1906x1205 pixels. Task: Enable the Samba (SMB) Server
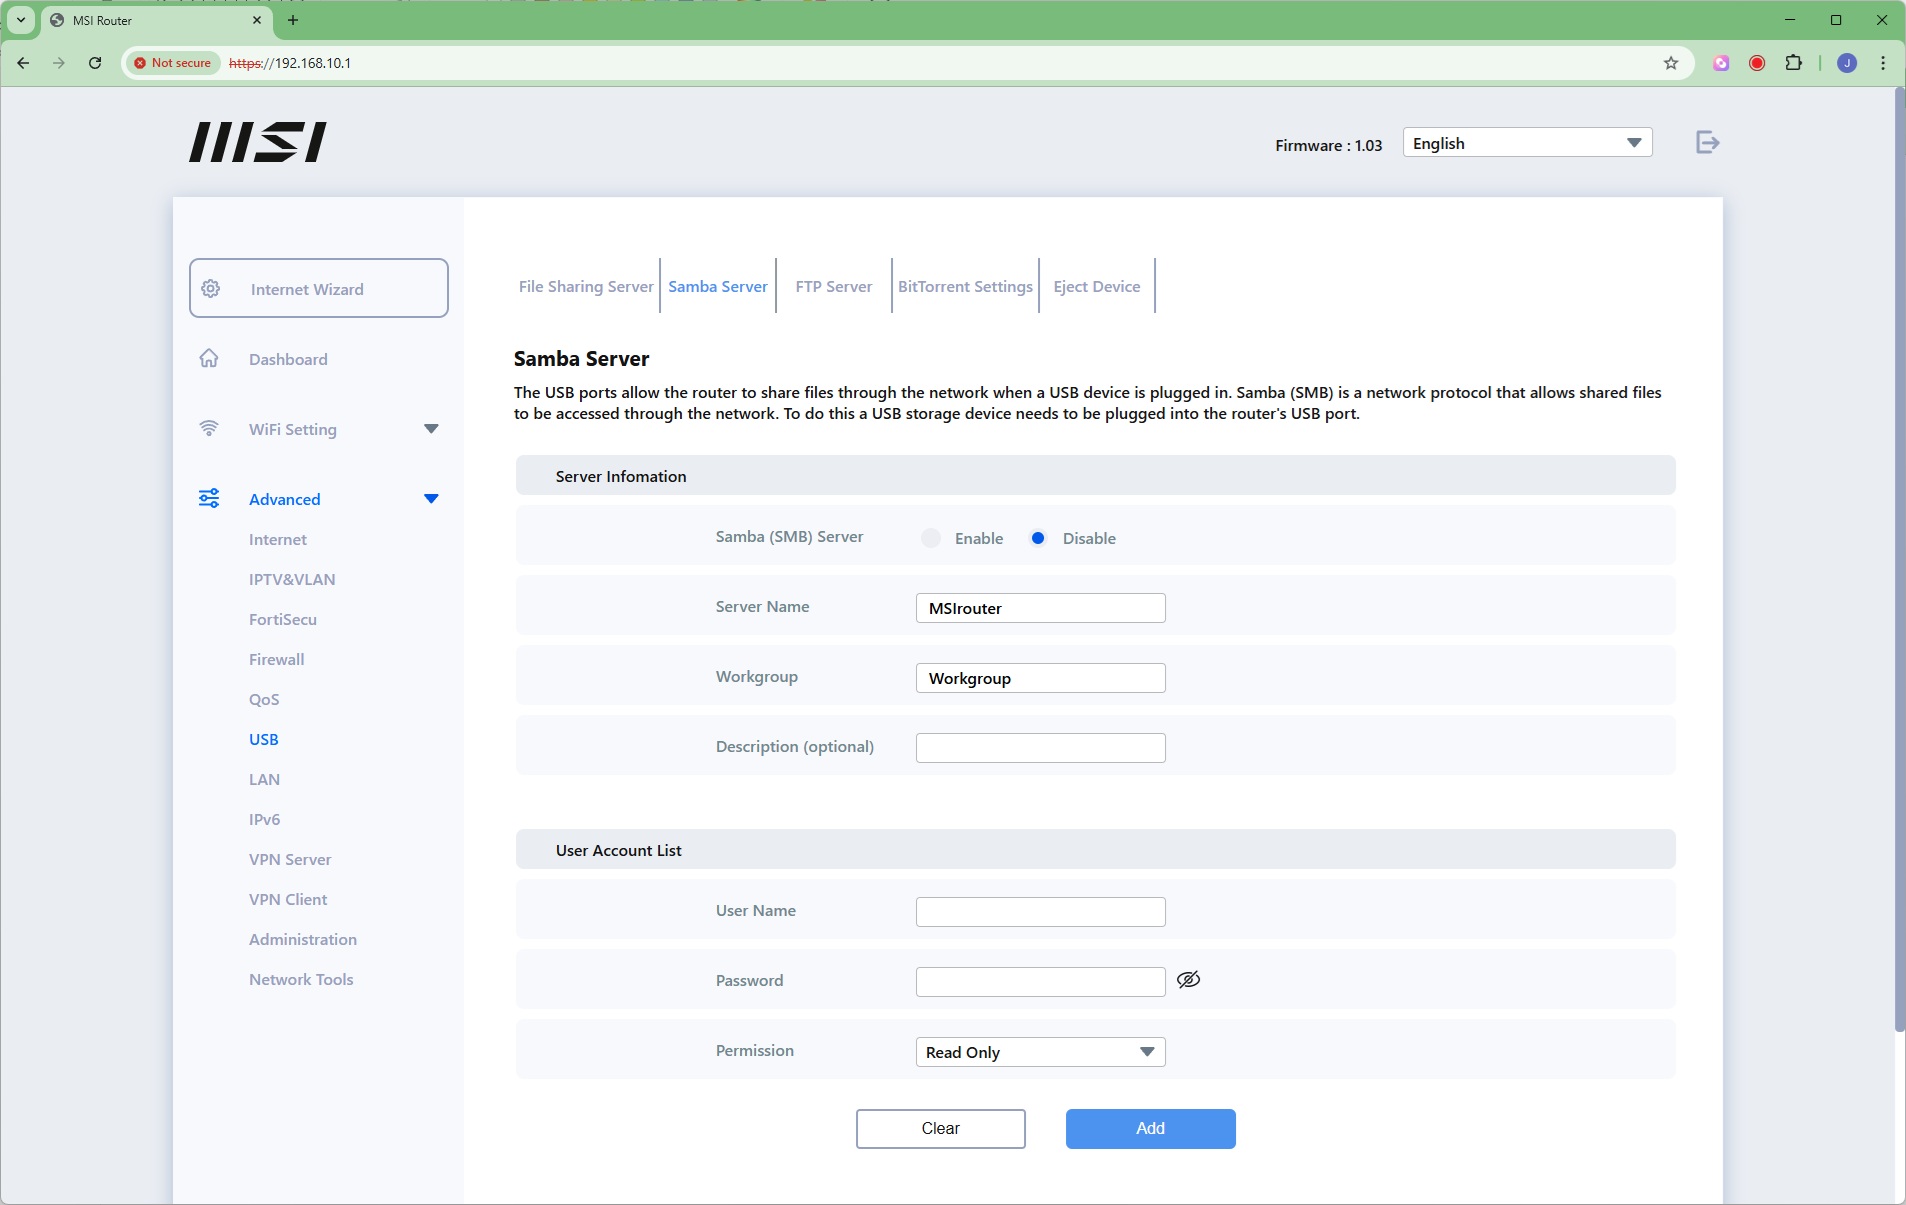pos(931,538)
